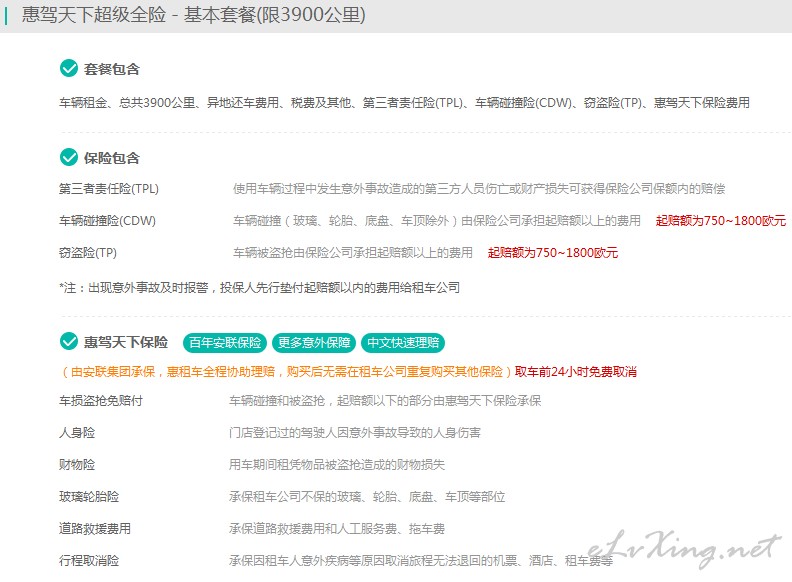
Task: Click the description 承保租车公司不保的玻璃
Action: [x=367, y=497]
